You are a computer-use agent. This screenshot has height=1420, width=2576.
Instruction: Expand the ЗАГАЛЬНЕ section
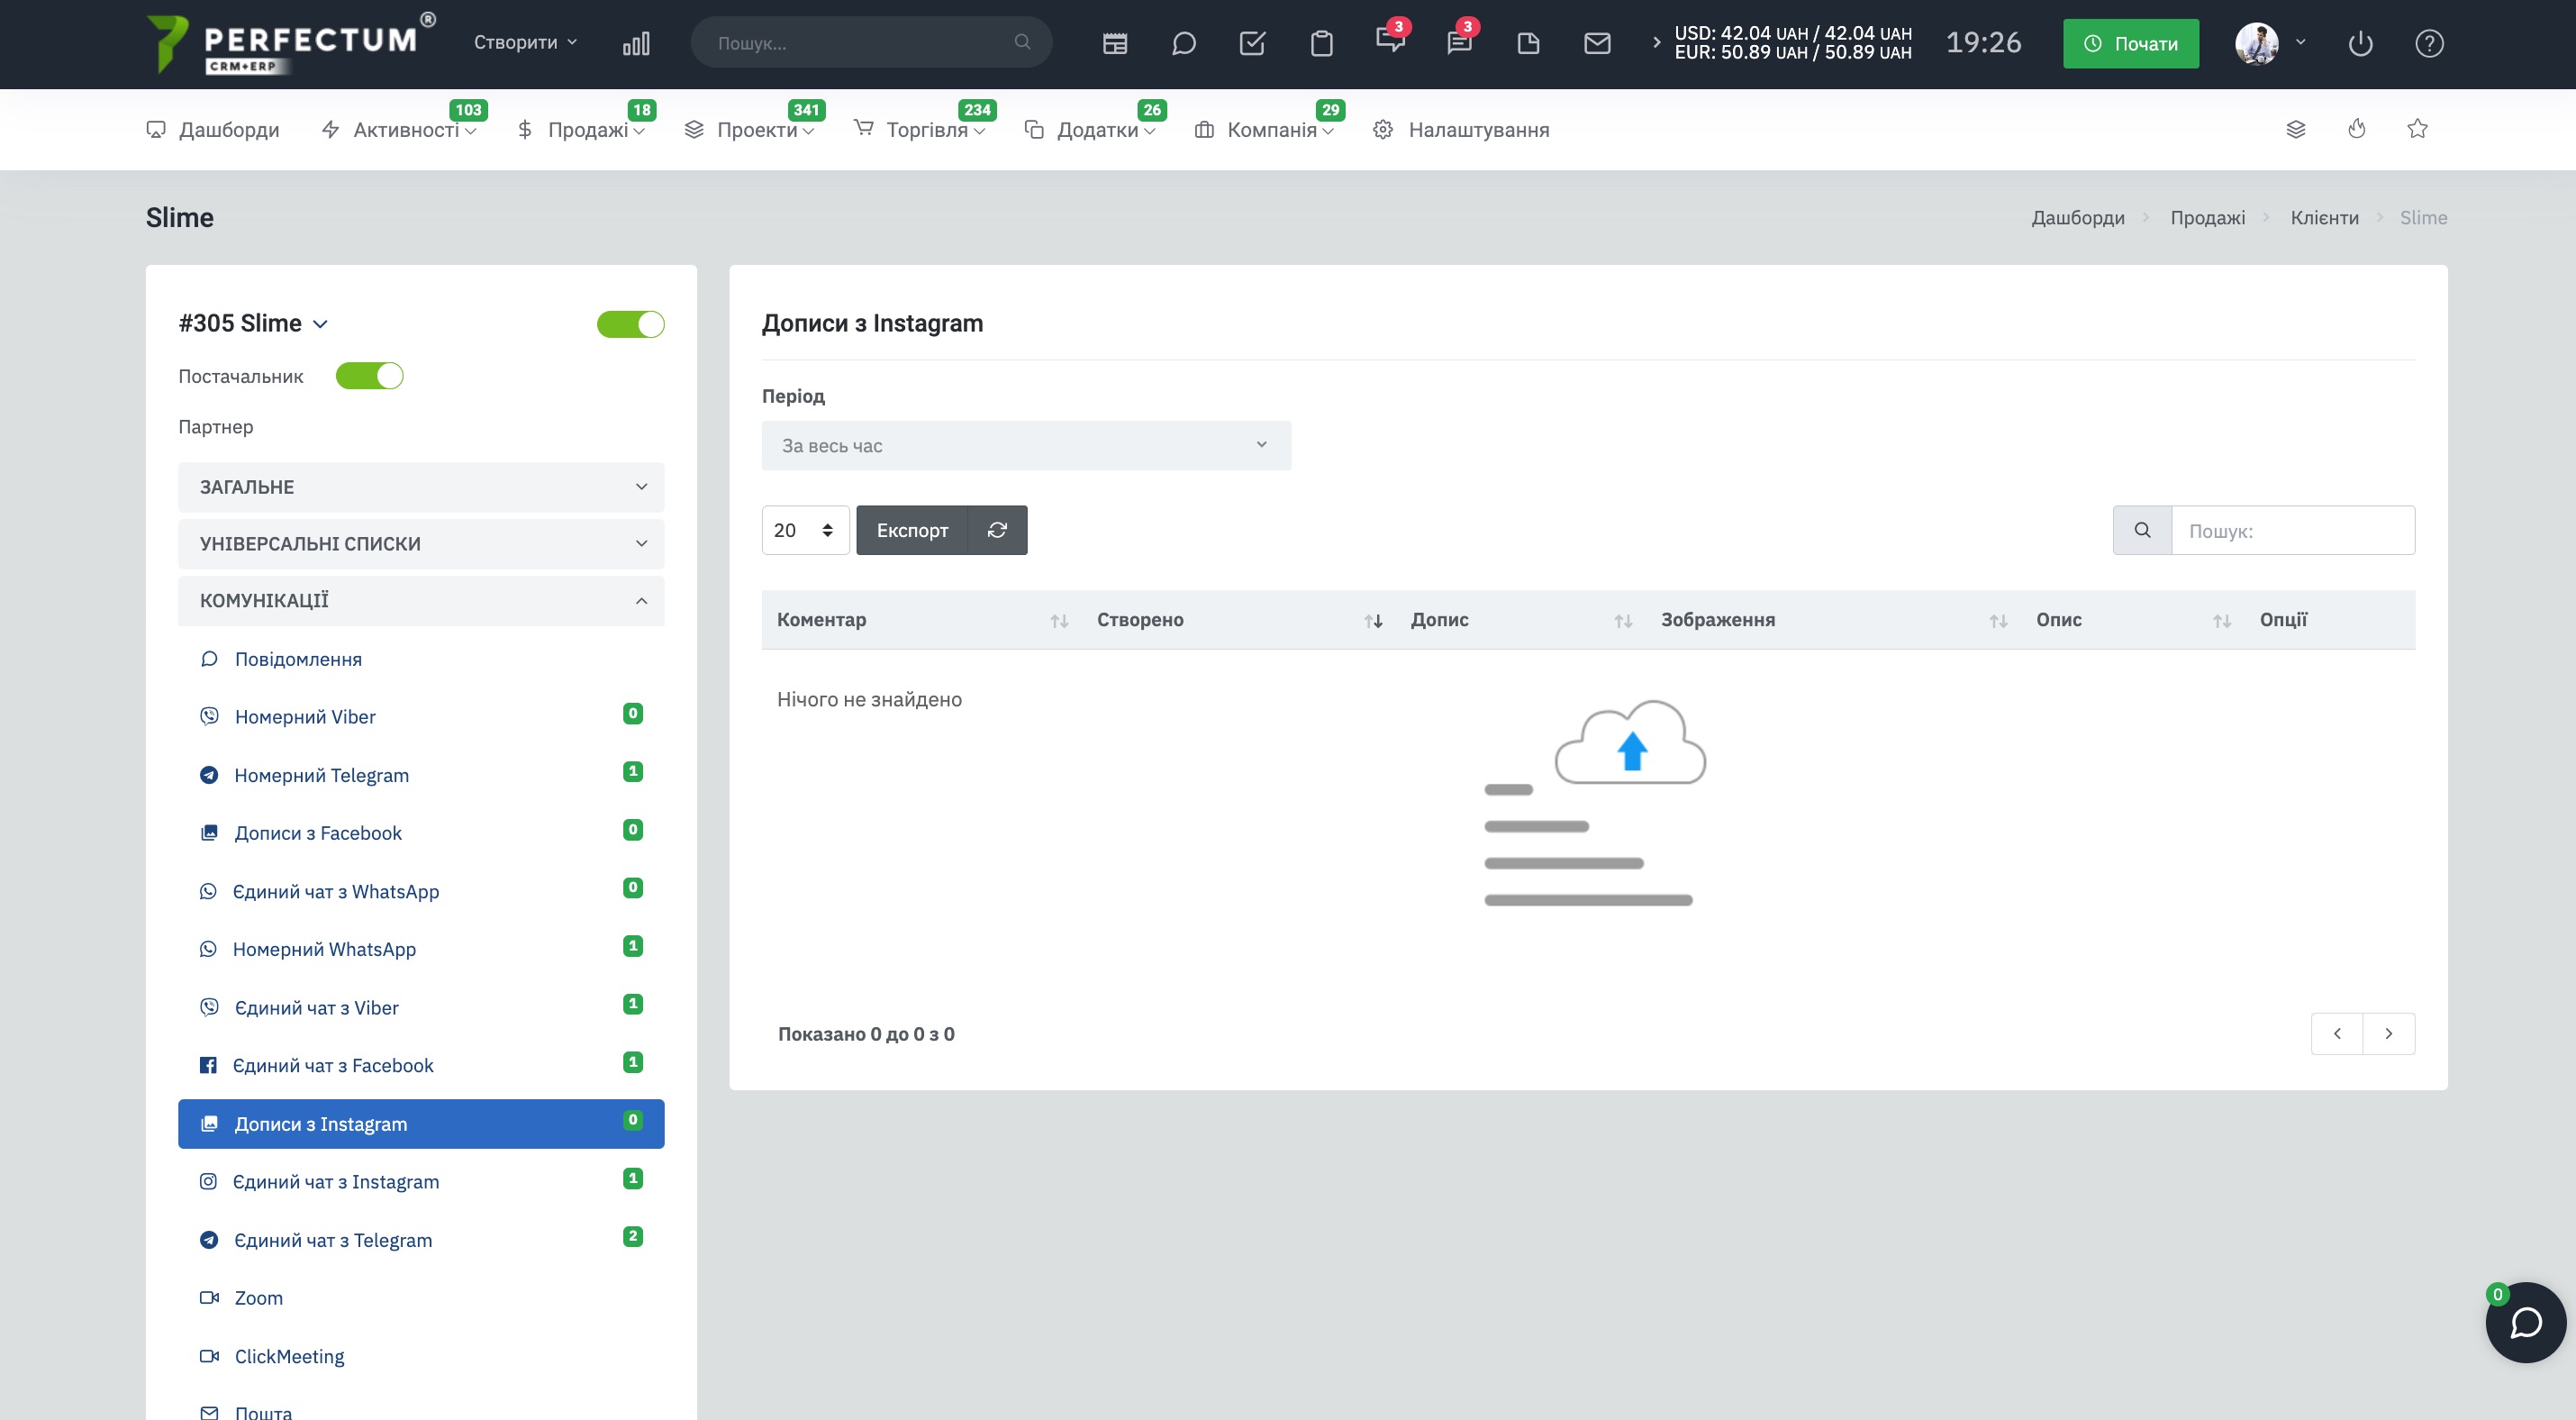pos(421,487)
